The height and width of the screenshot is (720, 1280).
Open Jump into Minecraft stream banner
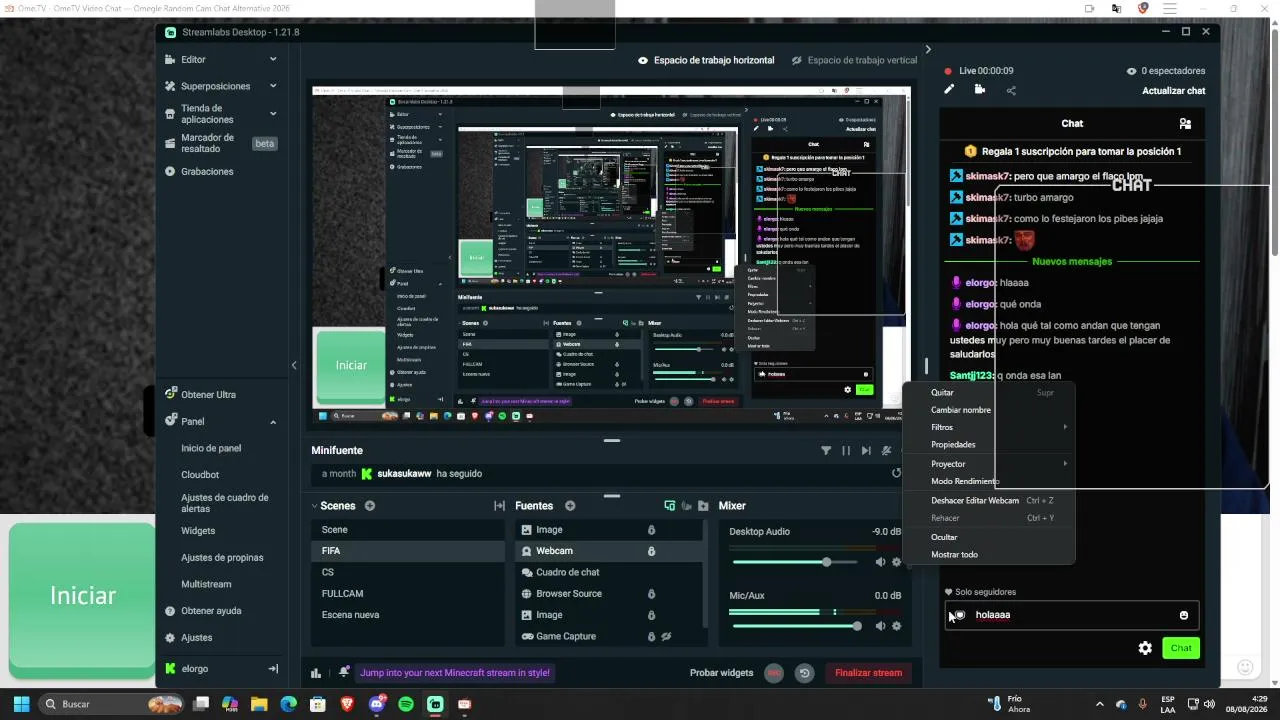click(x=455, y=673)
